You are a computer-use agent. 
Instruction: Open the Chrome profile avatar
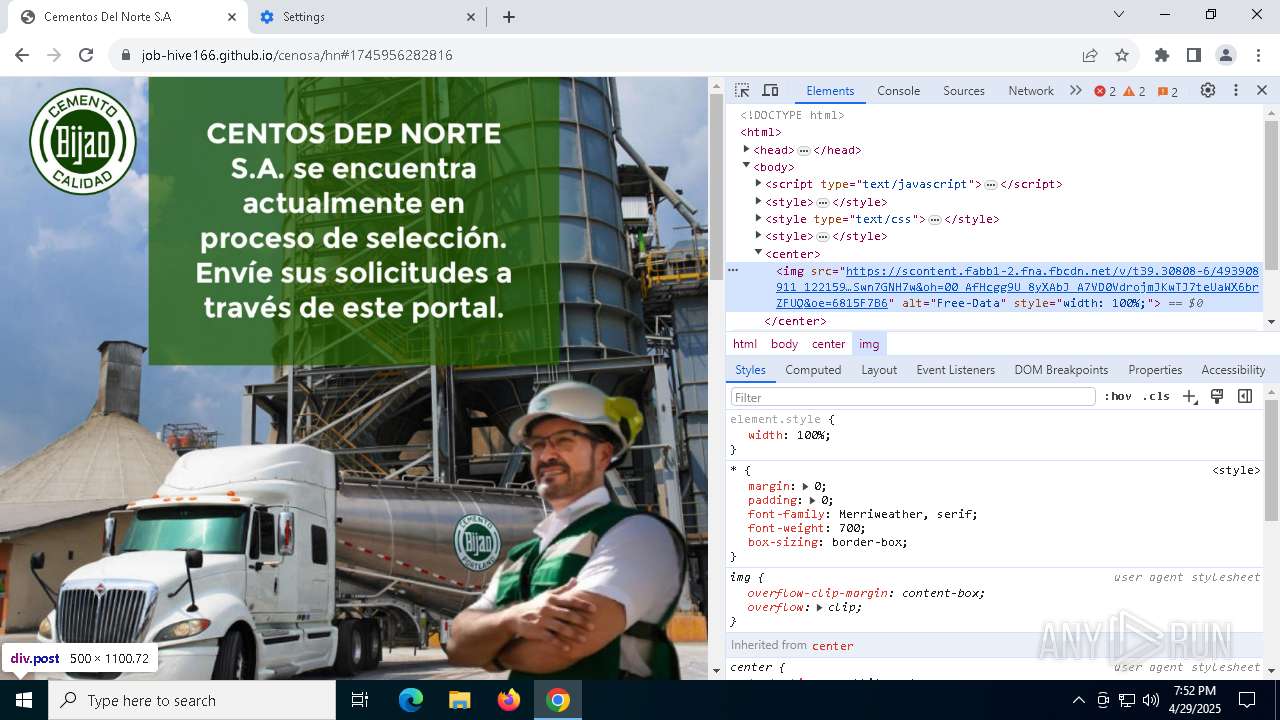point(1226,55)
